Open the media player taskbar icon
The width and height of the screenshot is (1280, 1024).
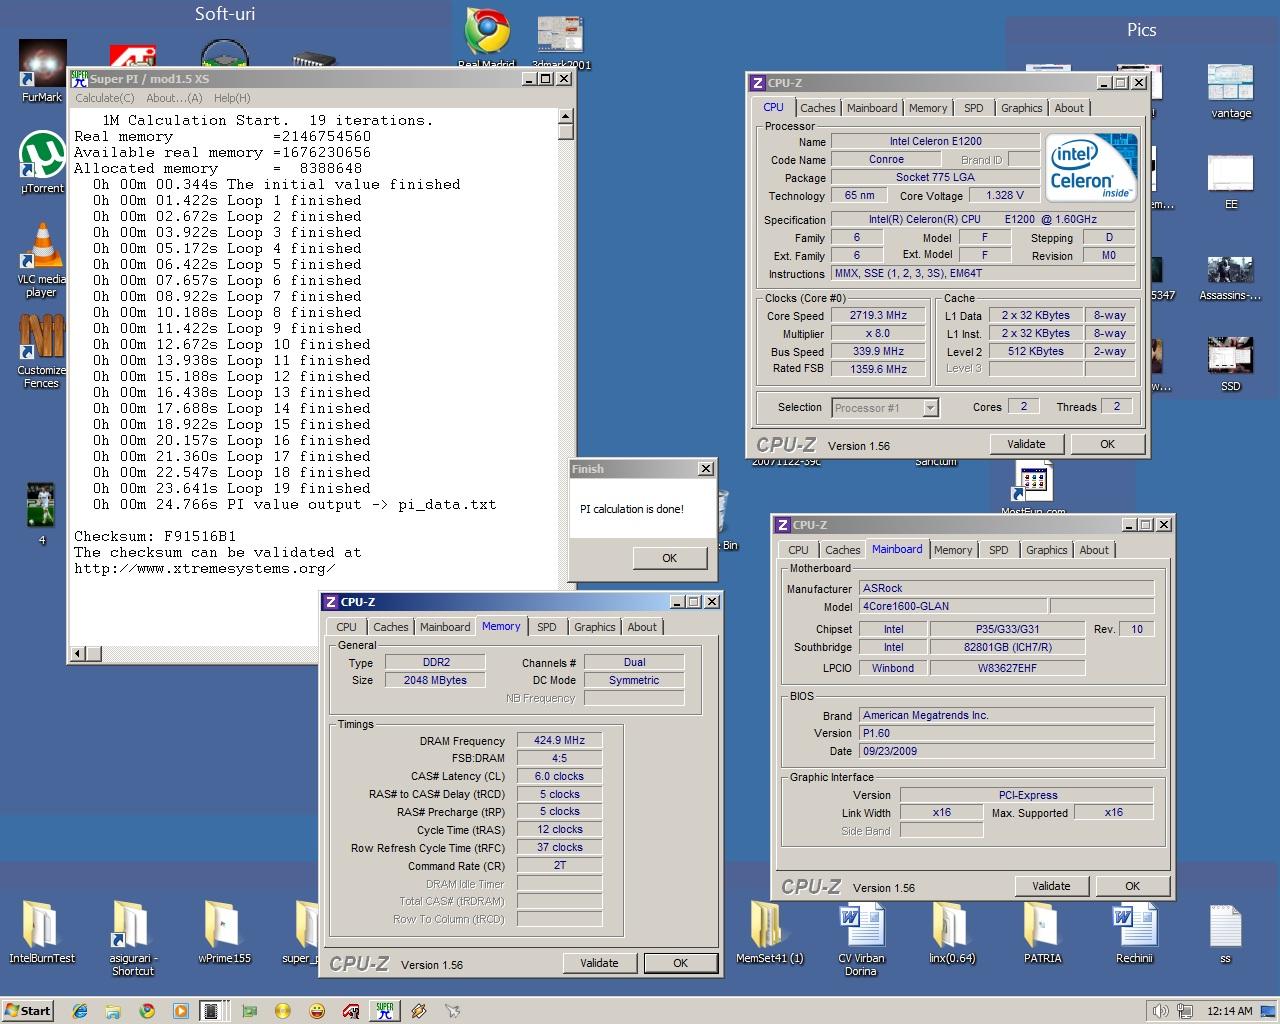click(180, 1011)
